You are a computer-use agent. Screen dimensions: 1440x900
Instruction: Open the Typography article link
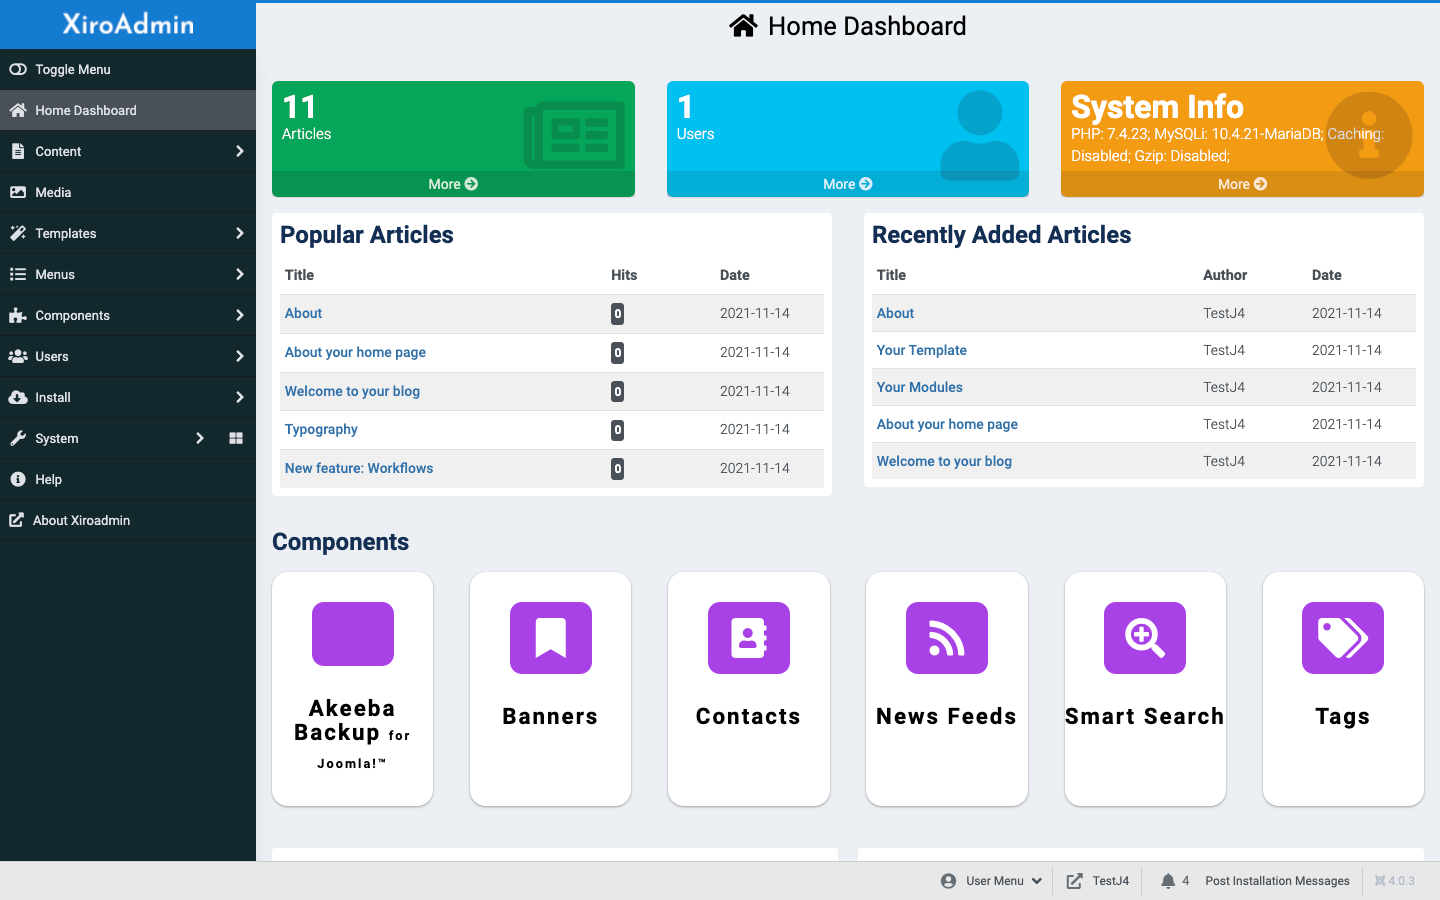click(320, 429)
